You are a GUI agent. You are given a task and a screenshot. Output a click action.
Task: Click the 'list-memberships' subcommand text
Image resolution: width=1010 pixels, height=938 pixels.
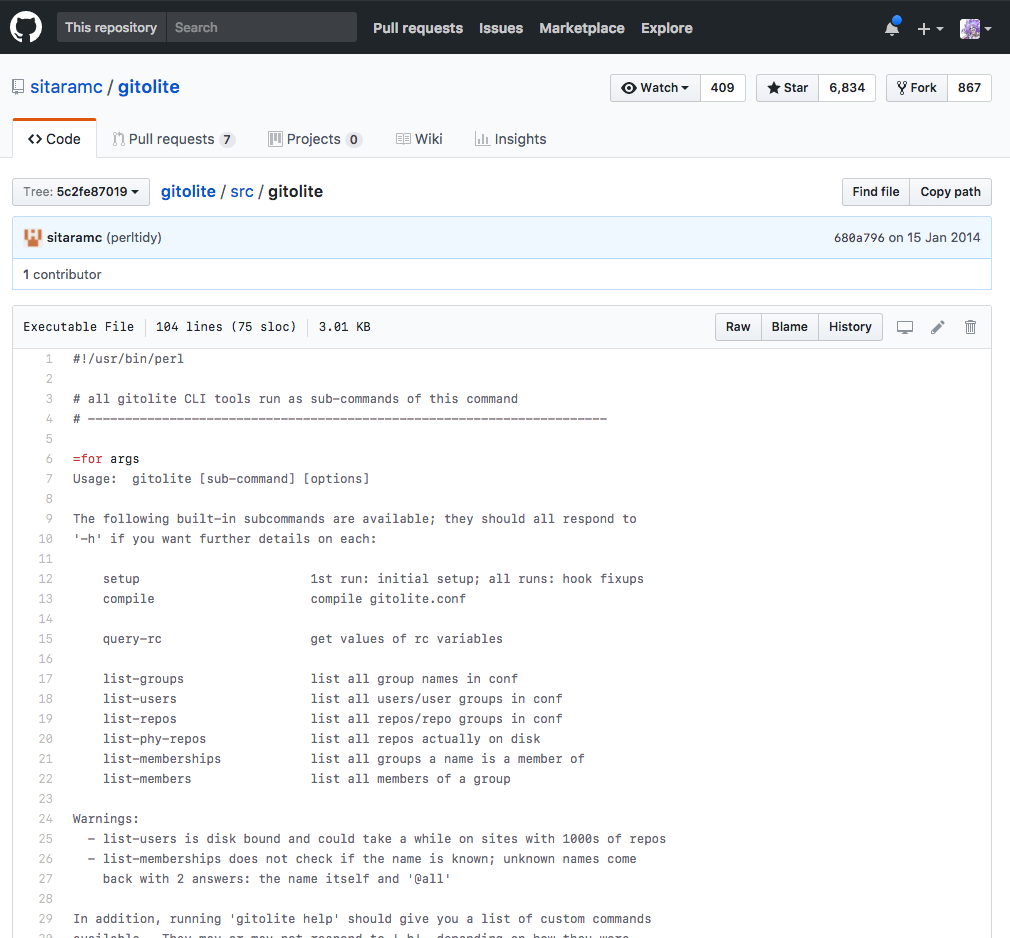[x=162, y=759]
